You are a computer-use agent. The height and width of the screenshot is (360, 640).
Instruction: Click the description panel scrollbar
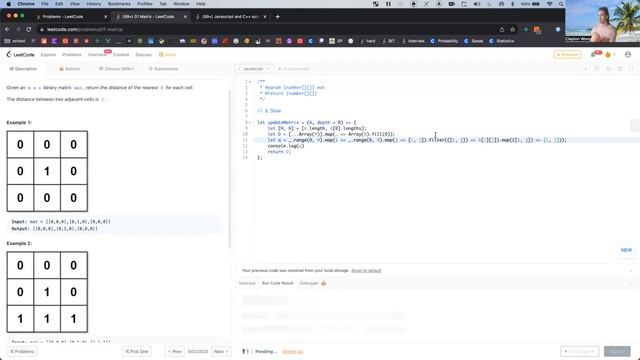click(229, 169)
